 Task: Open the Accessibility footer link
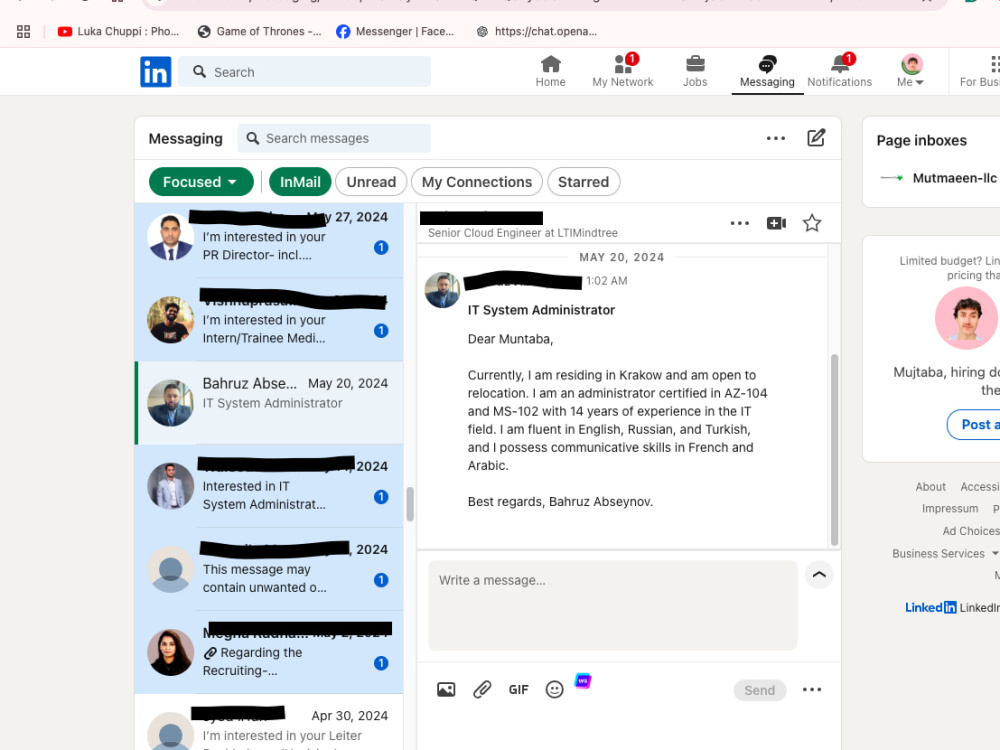pos(980,487)
